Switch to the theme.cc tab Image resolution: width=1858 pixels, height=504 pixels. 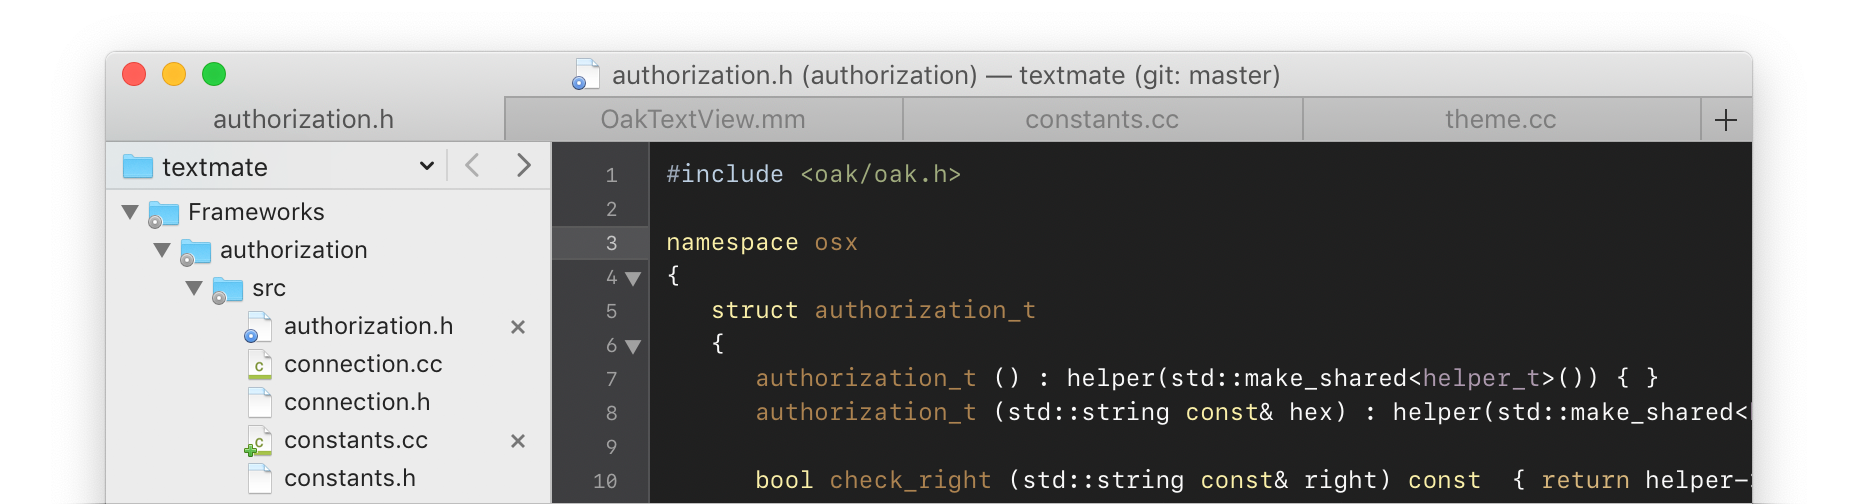tap(1500, 120)
